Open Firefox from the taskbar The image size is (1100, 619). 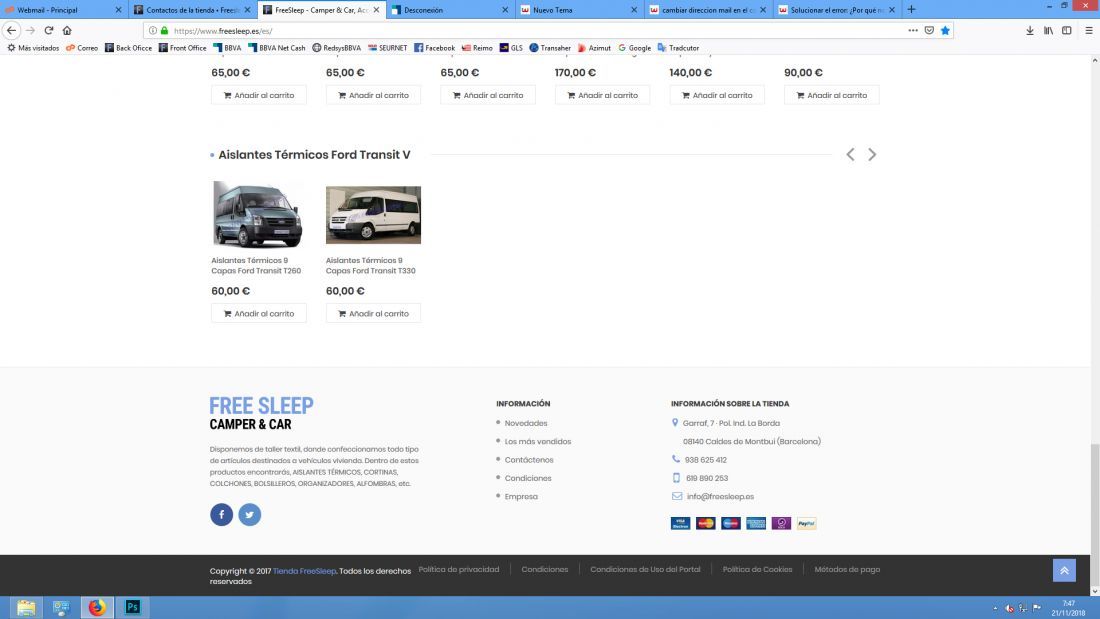click(97, 607)
